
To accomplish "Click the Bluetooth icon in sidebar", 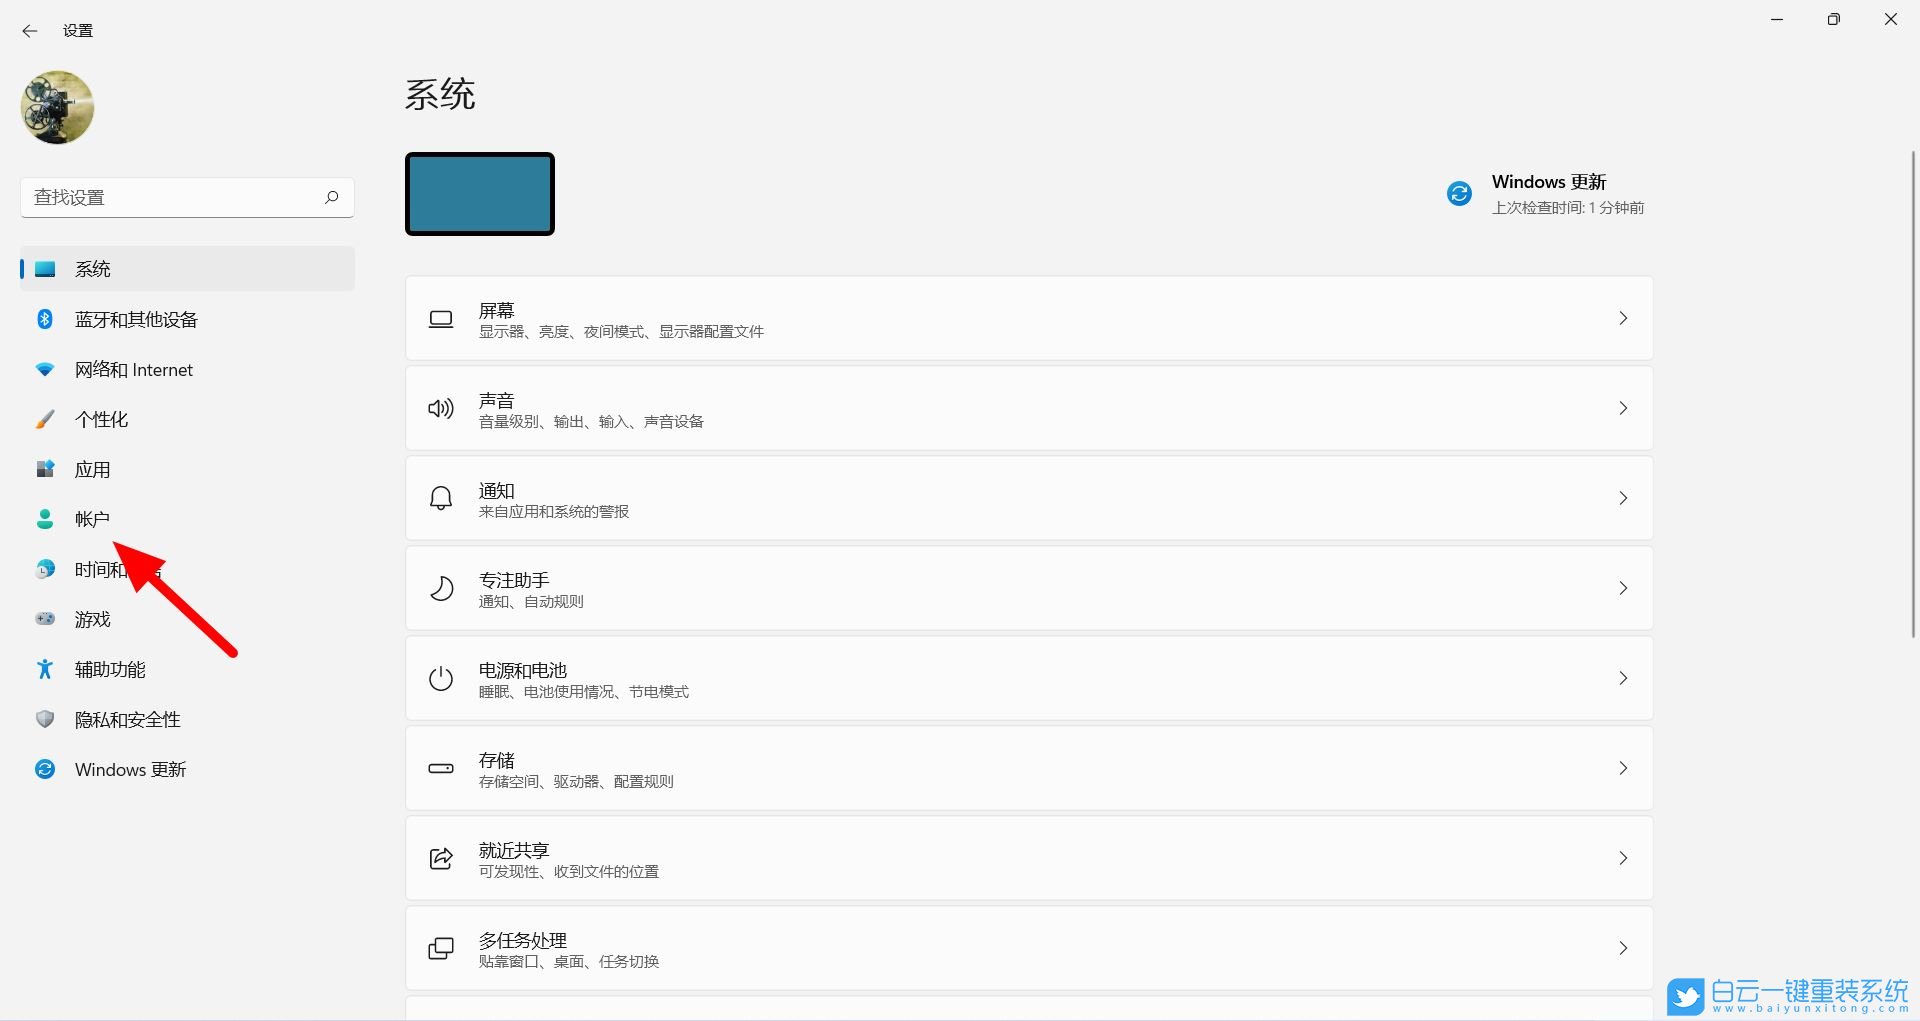I will (45, 319).
